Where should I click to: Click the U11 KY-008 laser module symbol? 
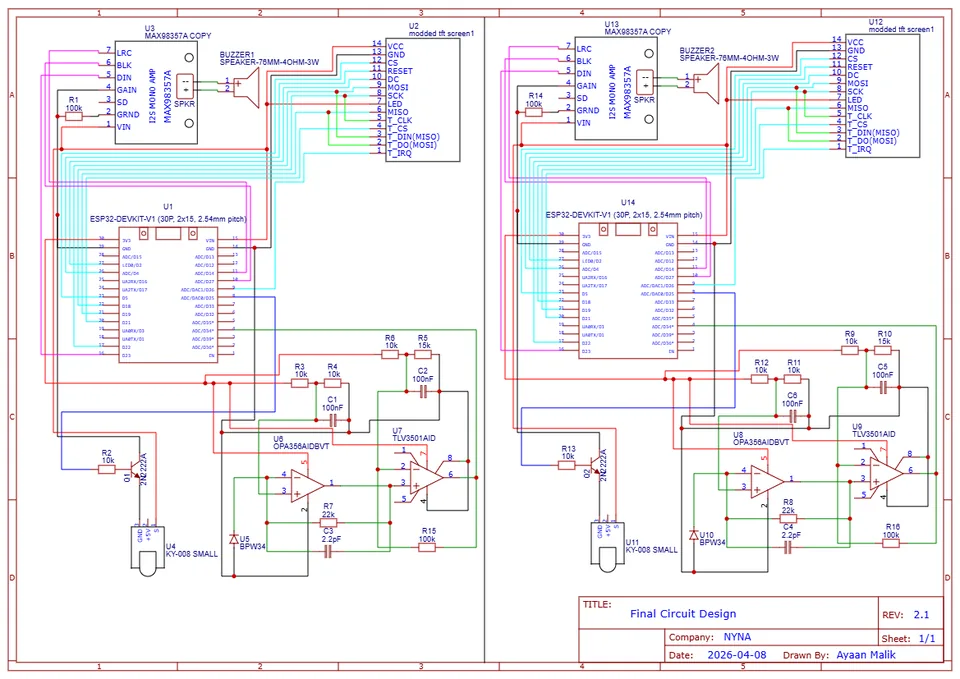point(607,546)
